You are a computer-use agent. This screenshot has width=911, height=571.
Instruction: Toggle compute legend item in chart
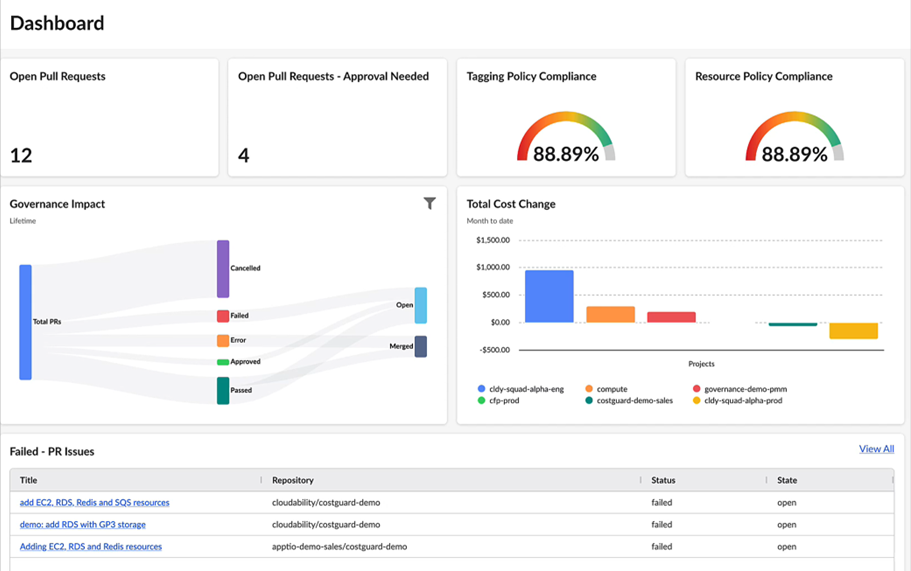tap(606, 389)
